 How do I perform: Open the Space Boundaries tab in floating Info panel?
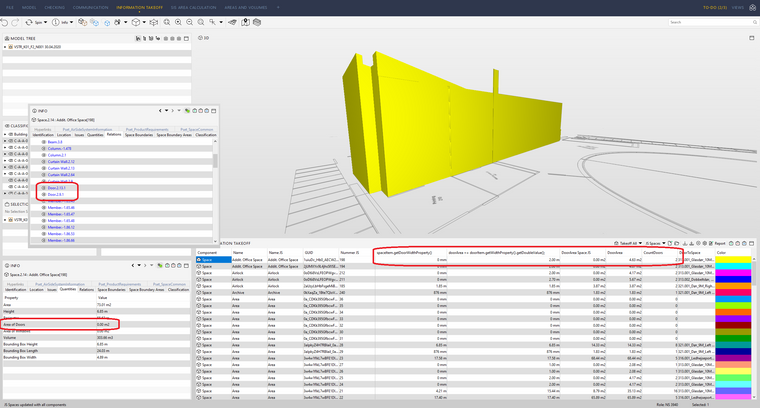pyautogui.click(x=139, y=135)
